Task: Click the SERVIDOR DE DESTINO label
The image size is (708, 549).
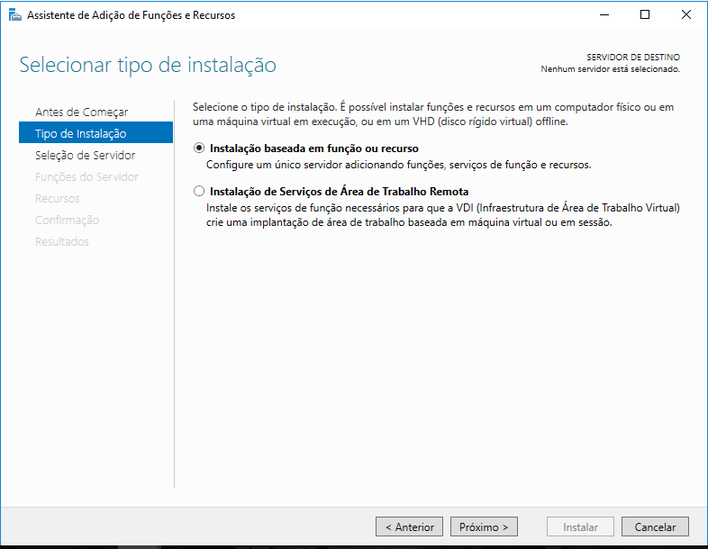Action: tap(633, 57)
